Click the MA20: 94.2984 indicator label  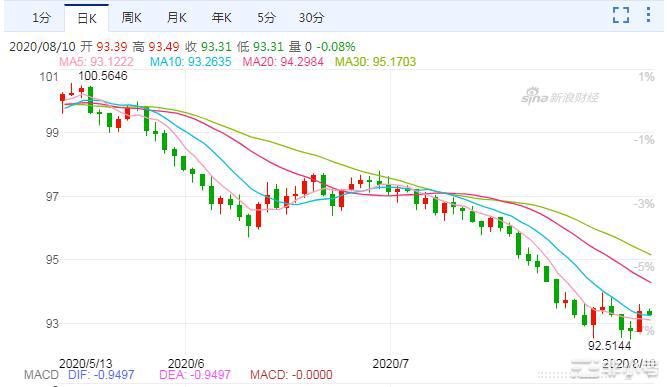click(283, 62)
